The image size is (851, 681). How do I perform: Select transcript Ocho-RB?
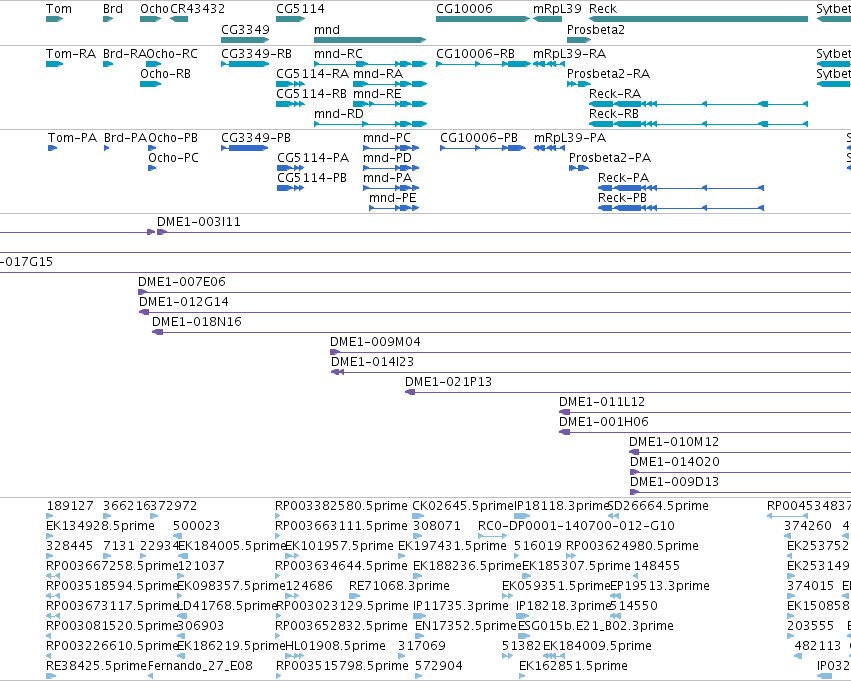pos(150,84)
